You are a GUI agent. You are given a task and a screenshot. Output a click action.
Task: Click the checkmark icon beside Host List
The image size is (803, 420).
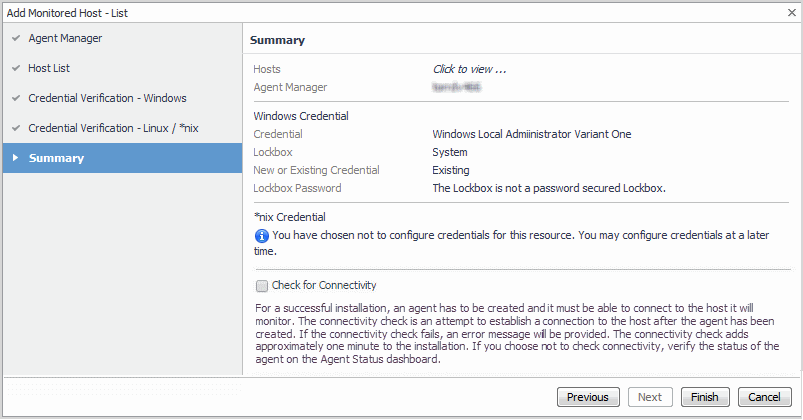16,69
